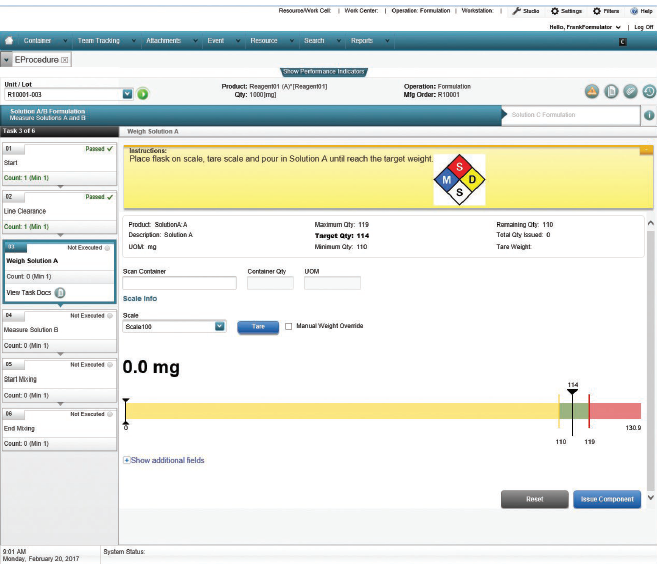This screenshot has height=564, width=657.
Task: Open Settings gear in top bar
Action: tap(566, 11)
